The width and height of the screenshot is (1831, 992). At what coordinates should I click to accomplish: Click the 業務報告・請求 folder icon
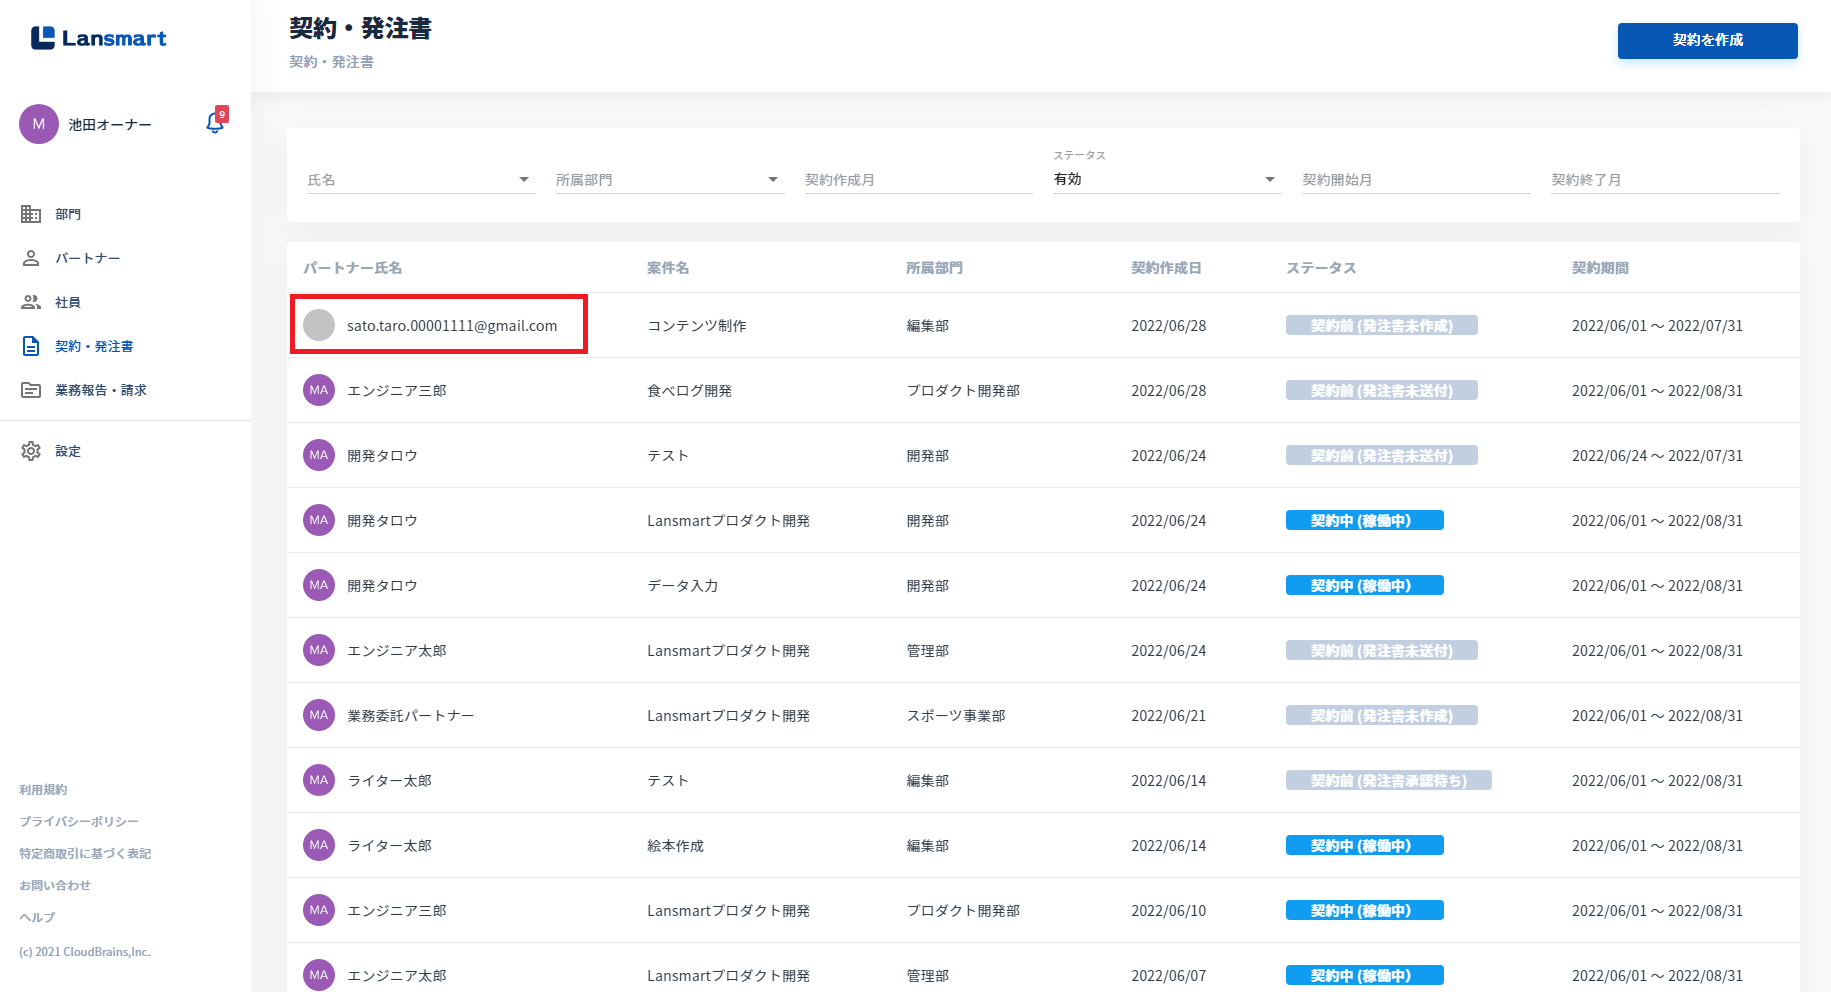pyautogui.click(x=31, y=390)
